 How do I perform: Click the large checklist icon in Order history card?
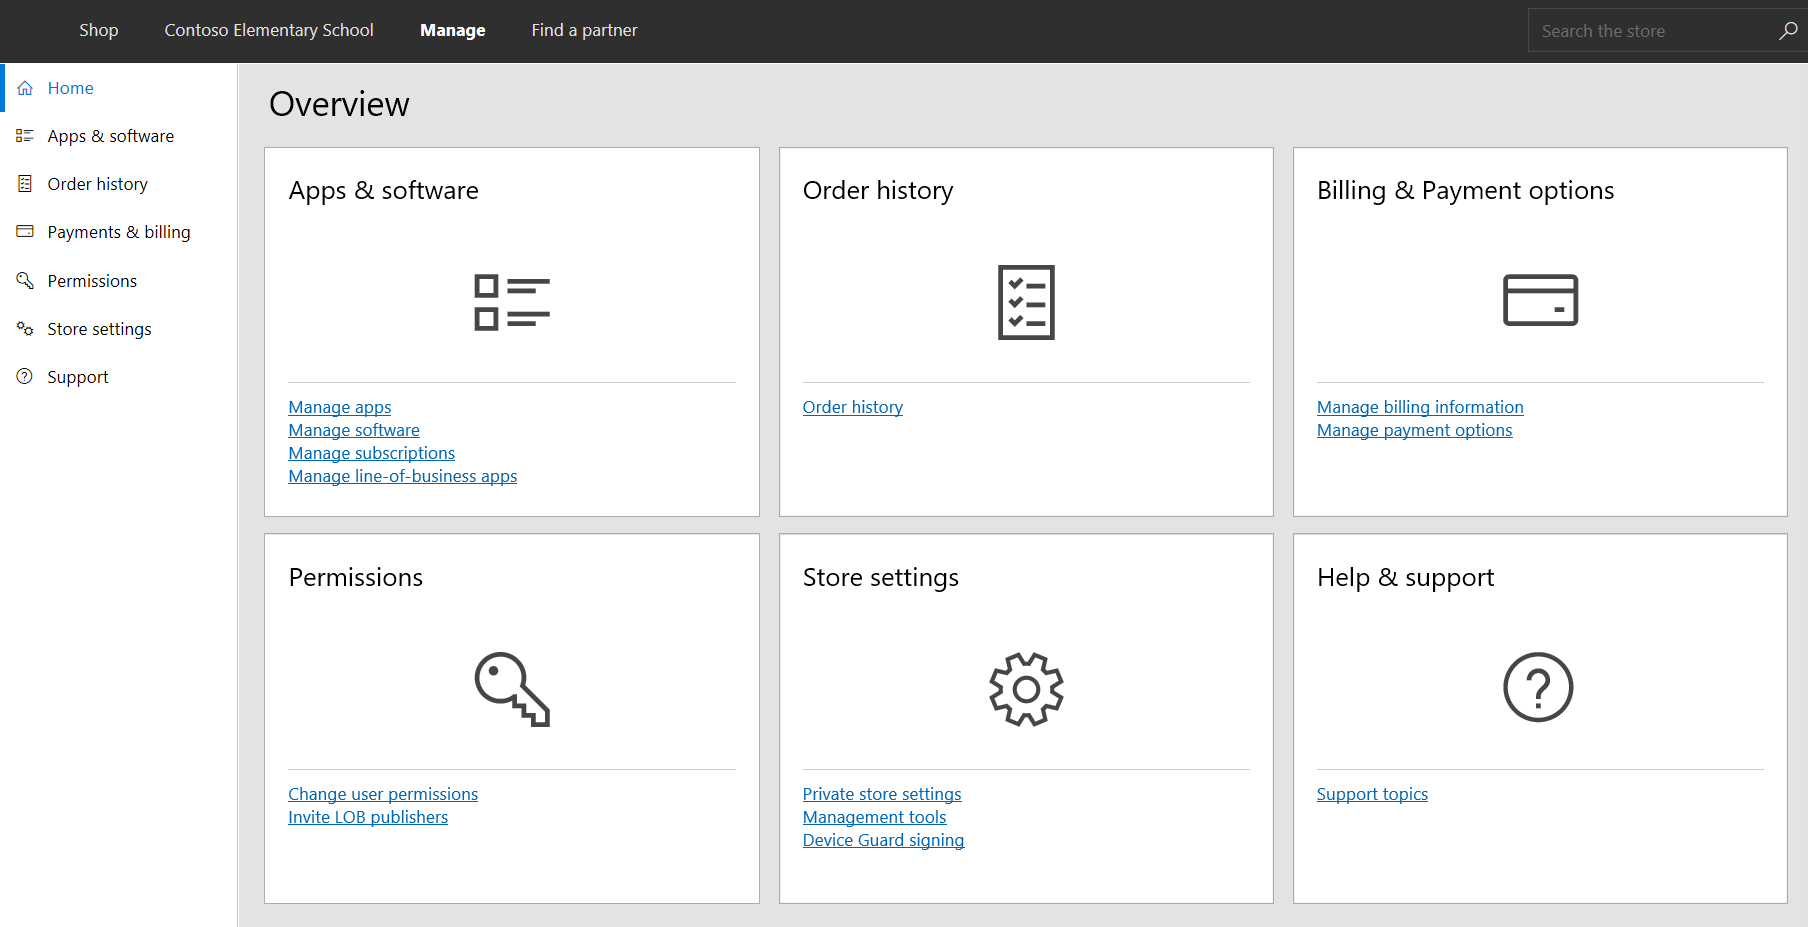(1026, 302)
